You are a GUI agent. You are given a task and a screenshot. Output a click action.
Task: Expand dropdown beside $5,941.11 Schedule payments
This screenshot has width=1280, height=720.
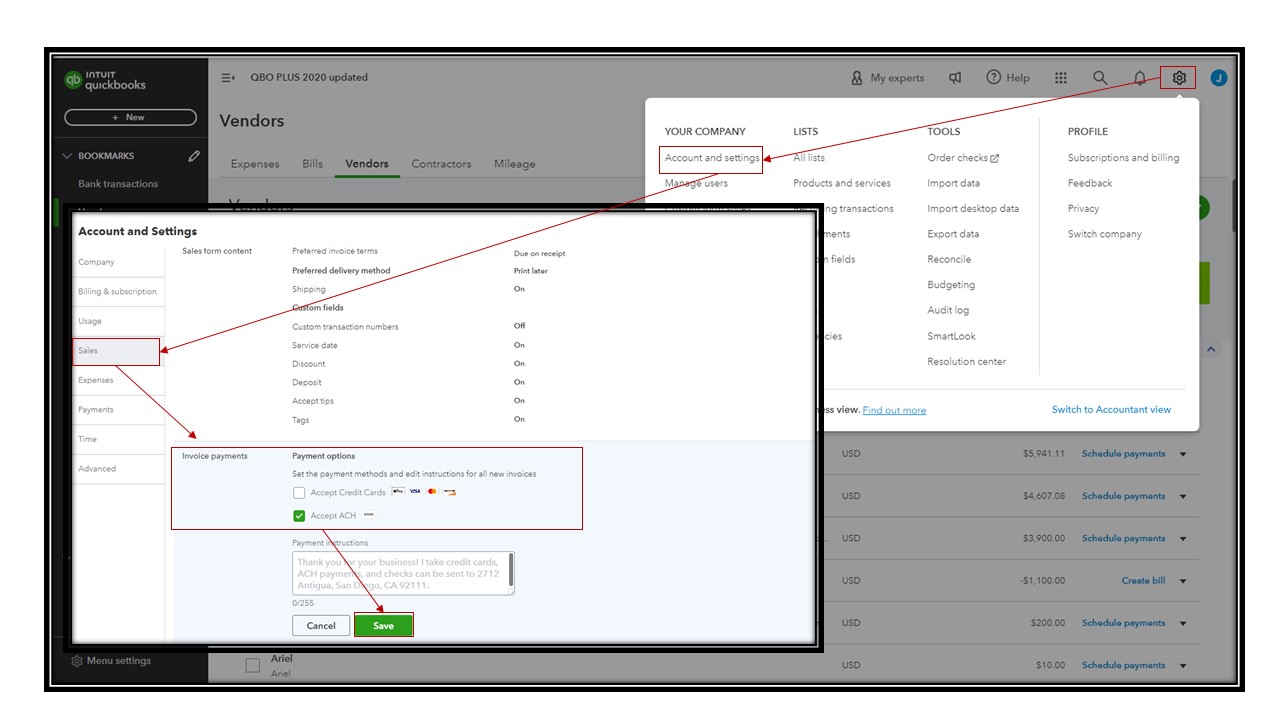pyautogui.click(x=1183, y=454)
